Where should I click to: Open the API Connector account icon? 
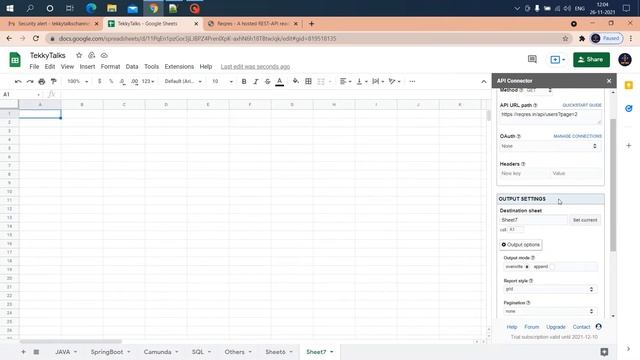point(598,327)
